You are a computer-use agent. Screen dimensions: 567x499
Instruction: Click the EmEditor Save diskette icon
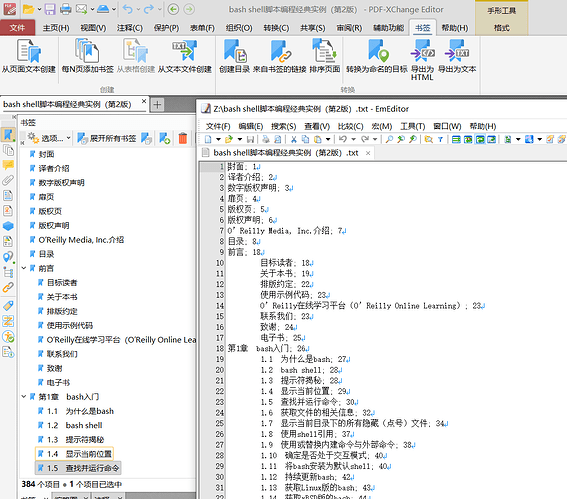(250, 139)
